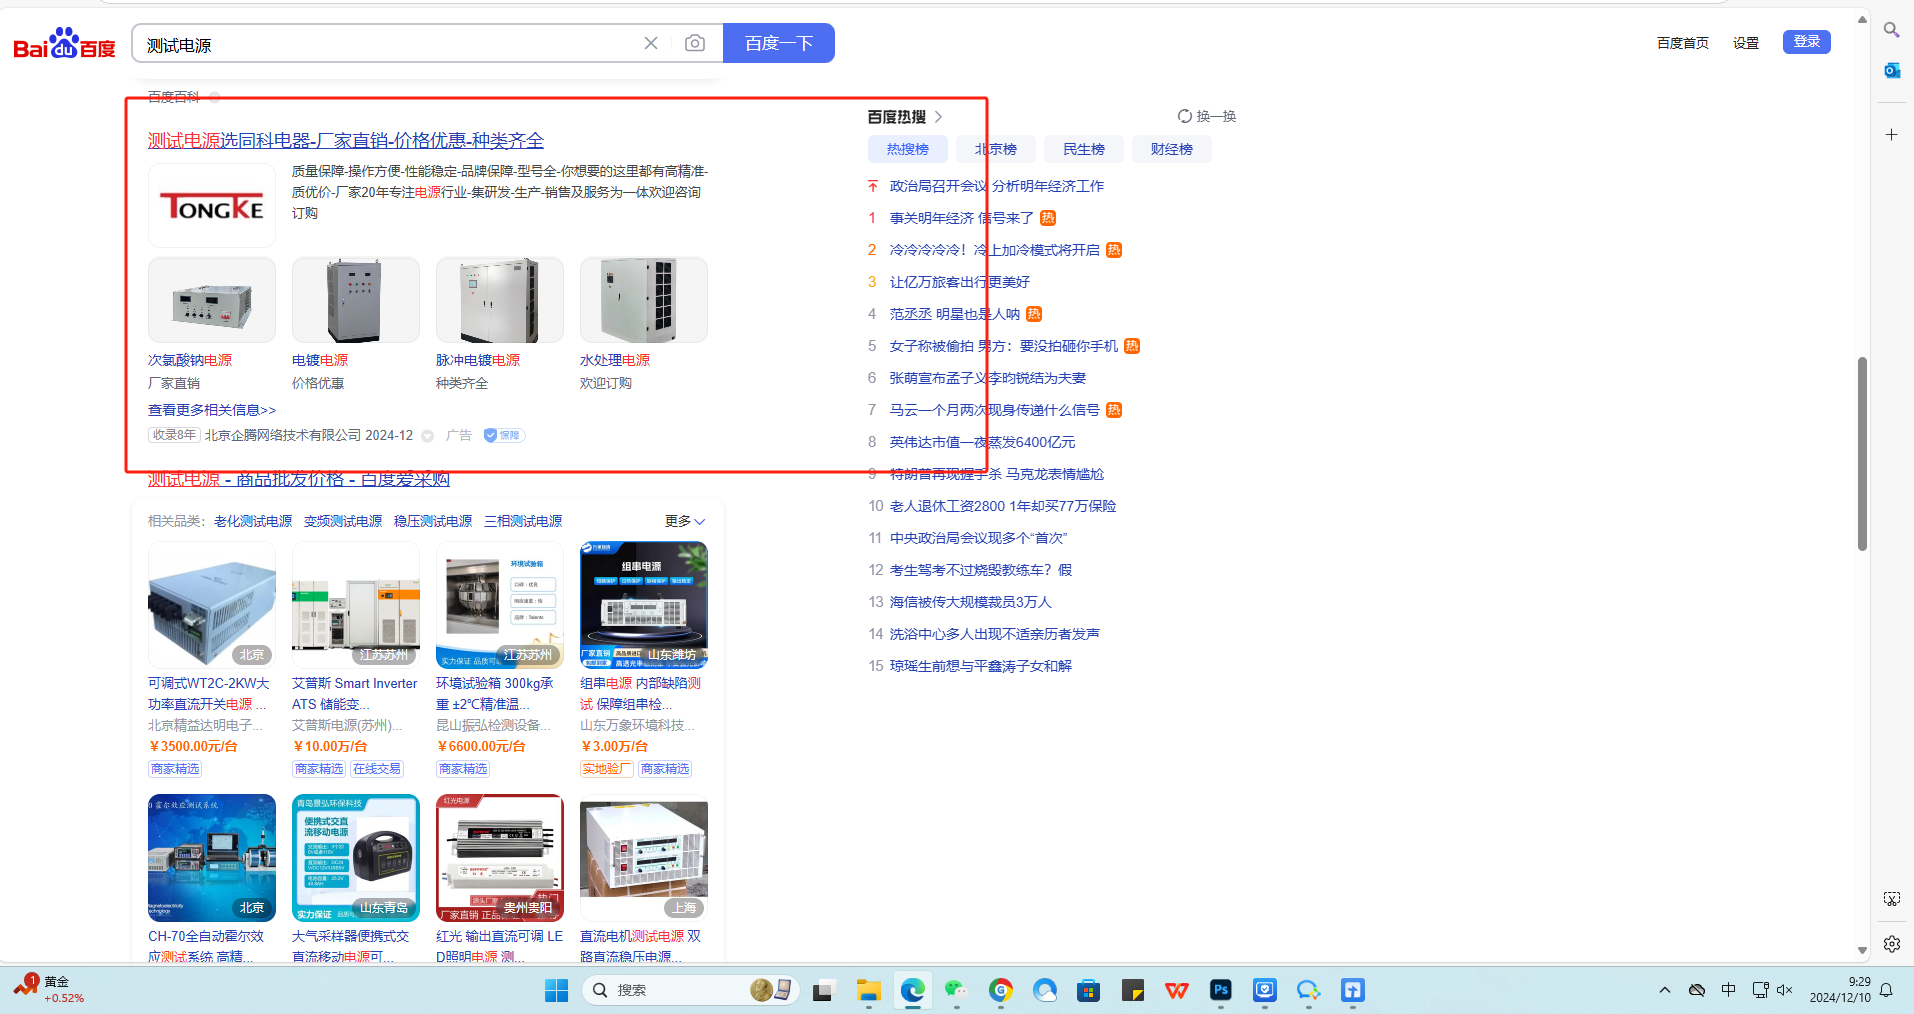The image size is (1914, 1014).
Task: Click the page vertical scrollbar thumb
Action: coord(1862,453)
